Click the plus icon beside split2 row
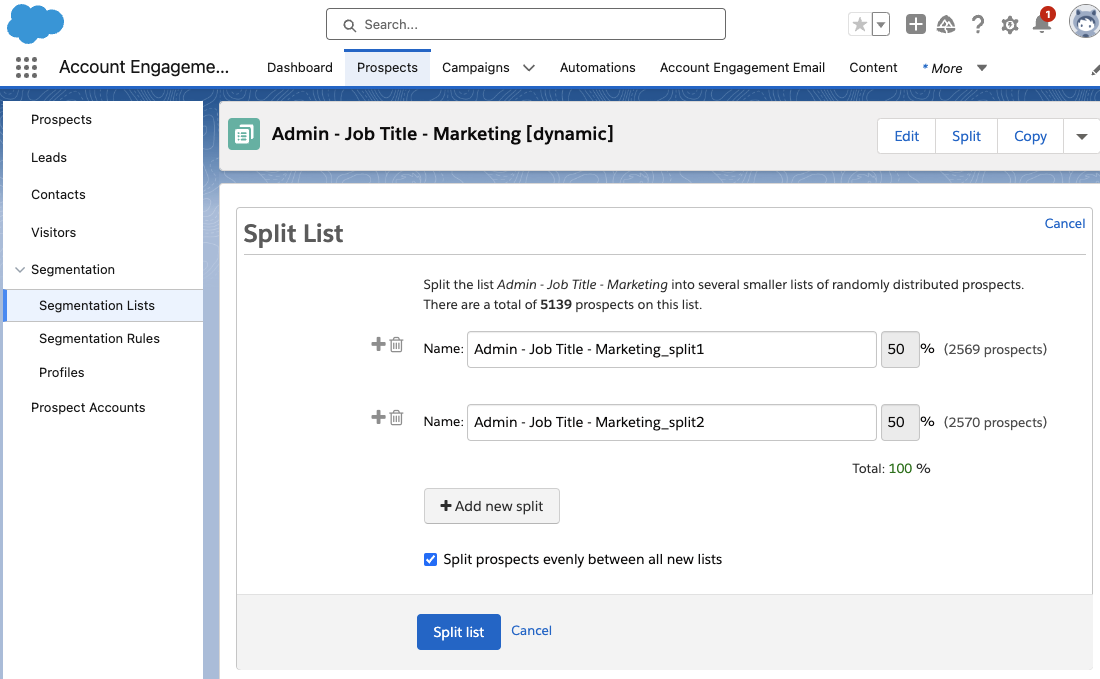1100x679 pixels. click(x=378, y=417)
